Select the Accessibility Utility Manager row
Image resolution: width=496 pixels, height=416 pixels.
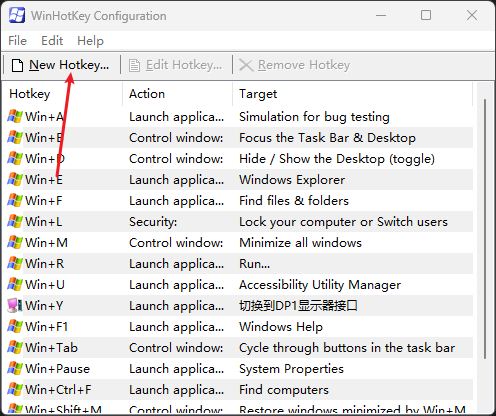(240, 285)
